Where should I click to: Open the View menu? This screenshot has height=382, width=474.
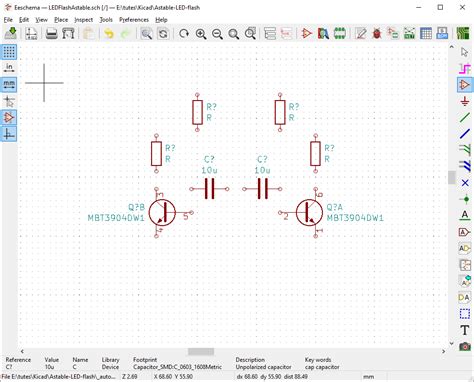click(x=42, y=20)
